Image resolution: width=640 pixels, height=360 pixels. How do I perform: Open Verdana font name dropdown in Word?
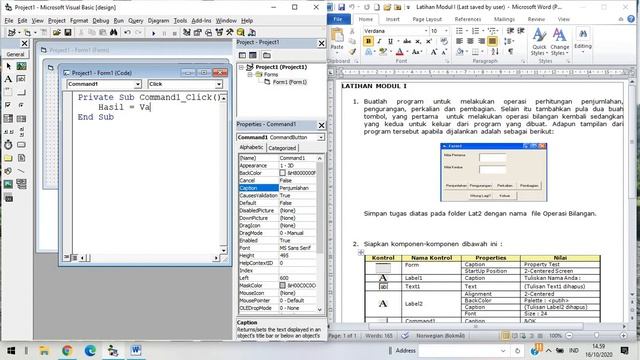click(x=426, y=31)
